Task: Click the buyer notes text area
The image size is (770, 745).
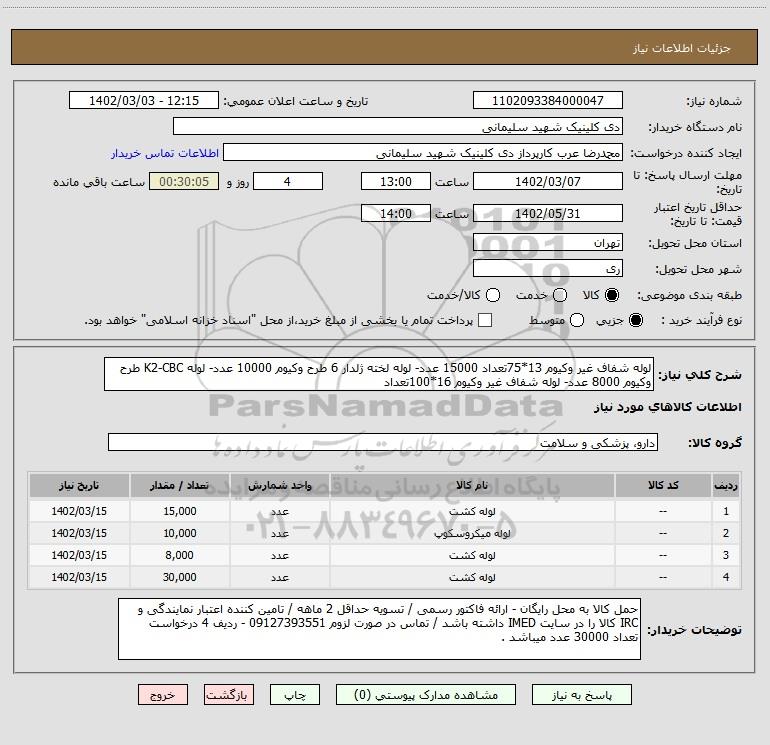Action: (x=379, y=629)
